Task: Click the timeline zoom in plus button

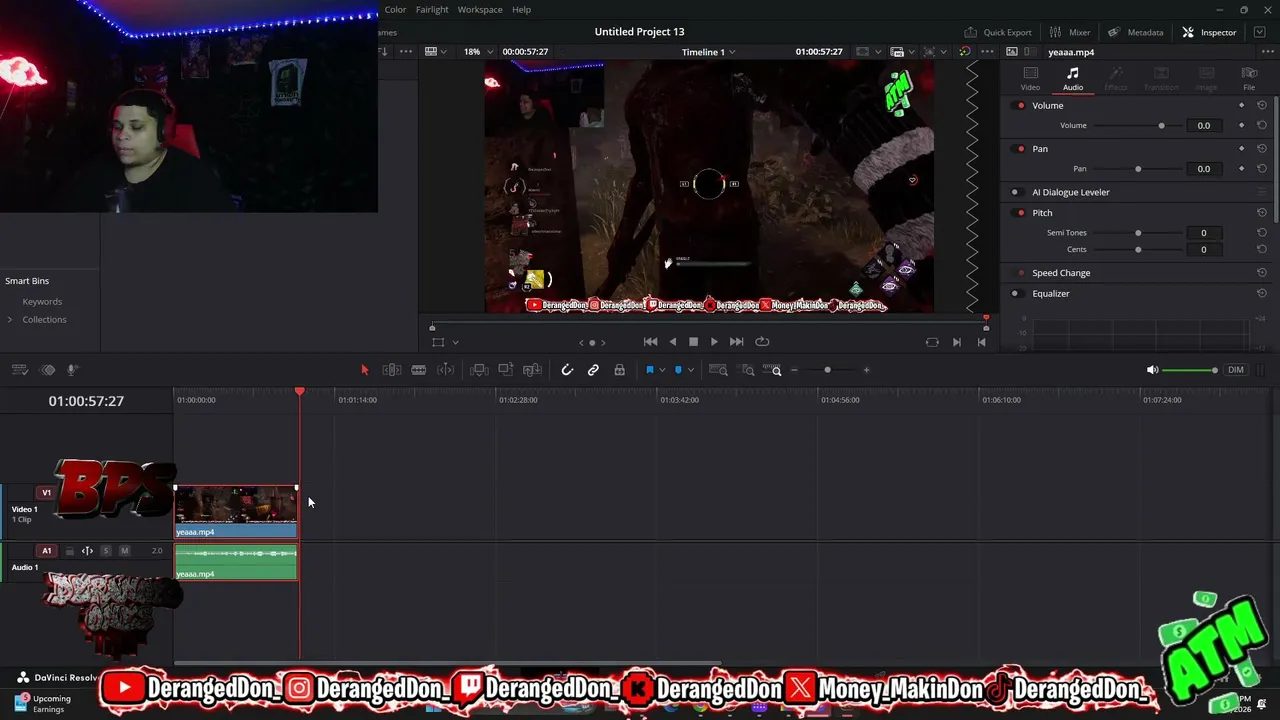Action: click(866, 370)
